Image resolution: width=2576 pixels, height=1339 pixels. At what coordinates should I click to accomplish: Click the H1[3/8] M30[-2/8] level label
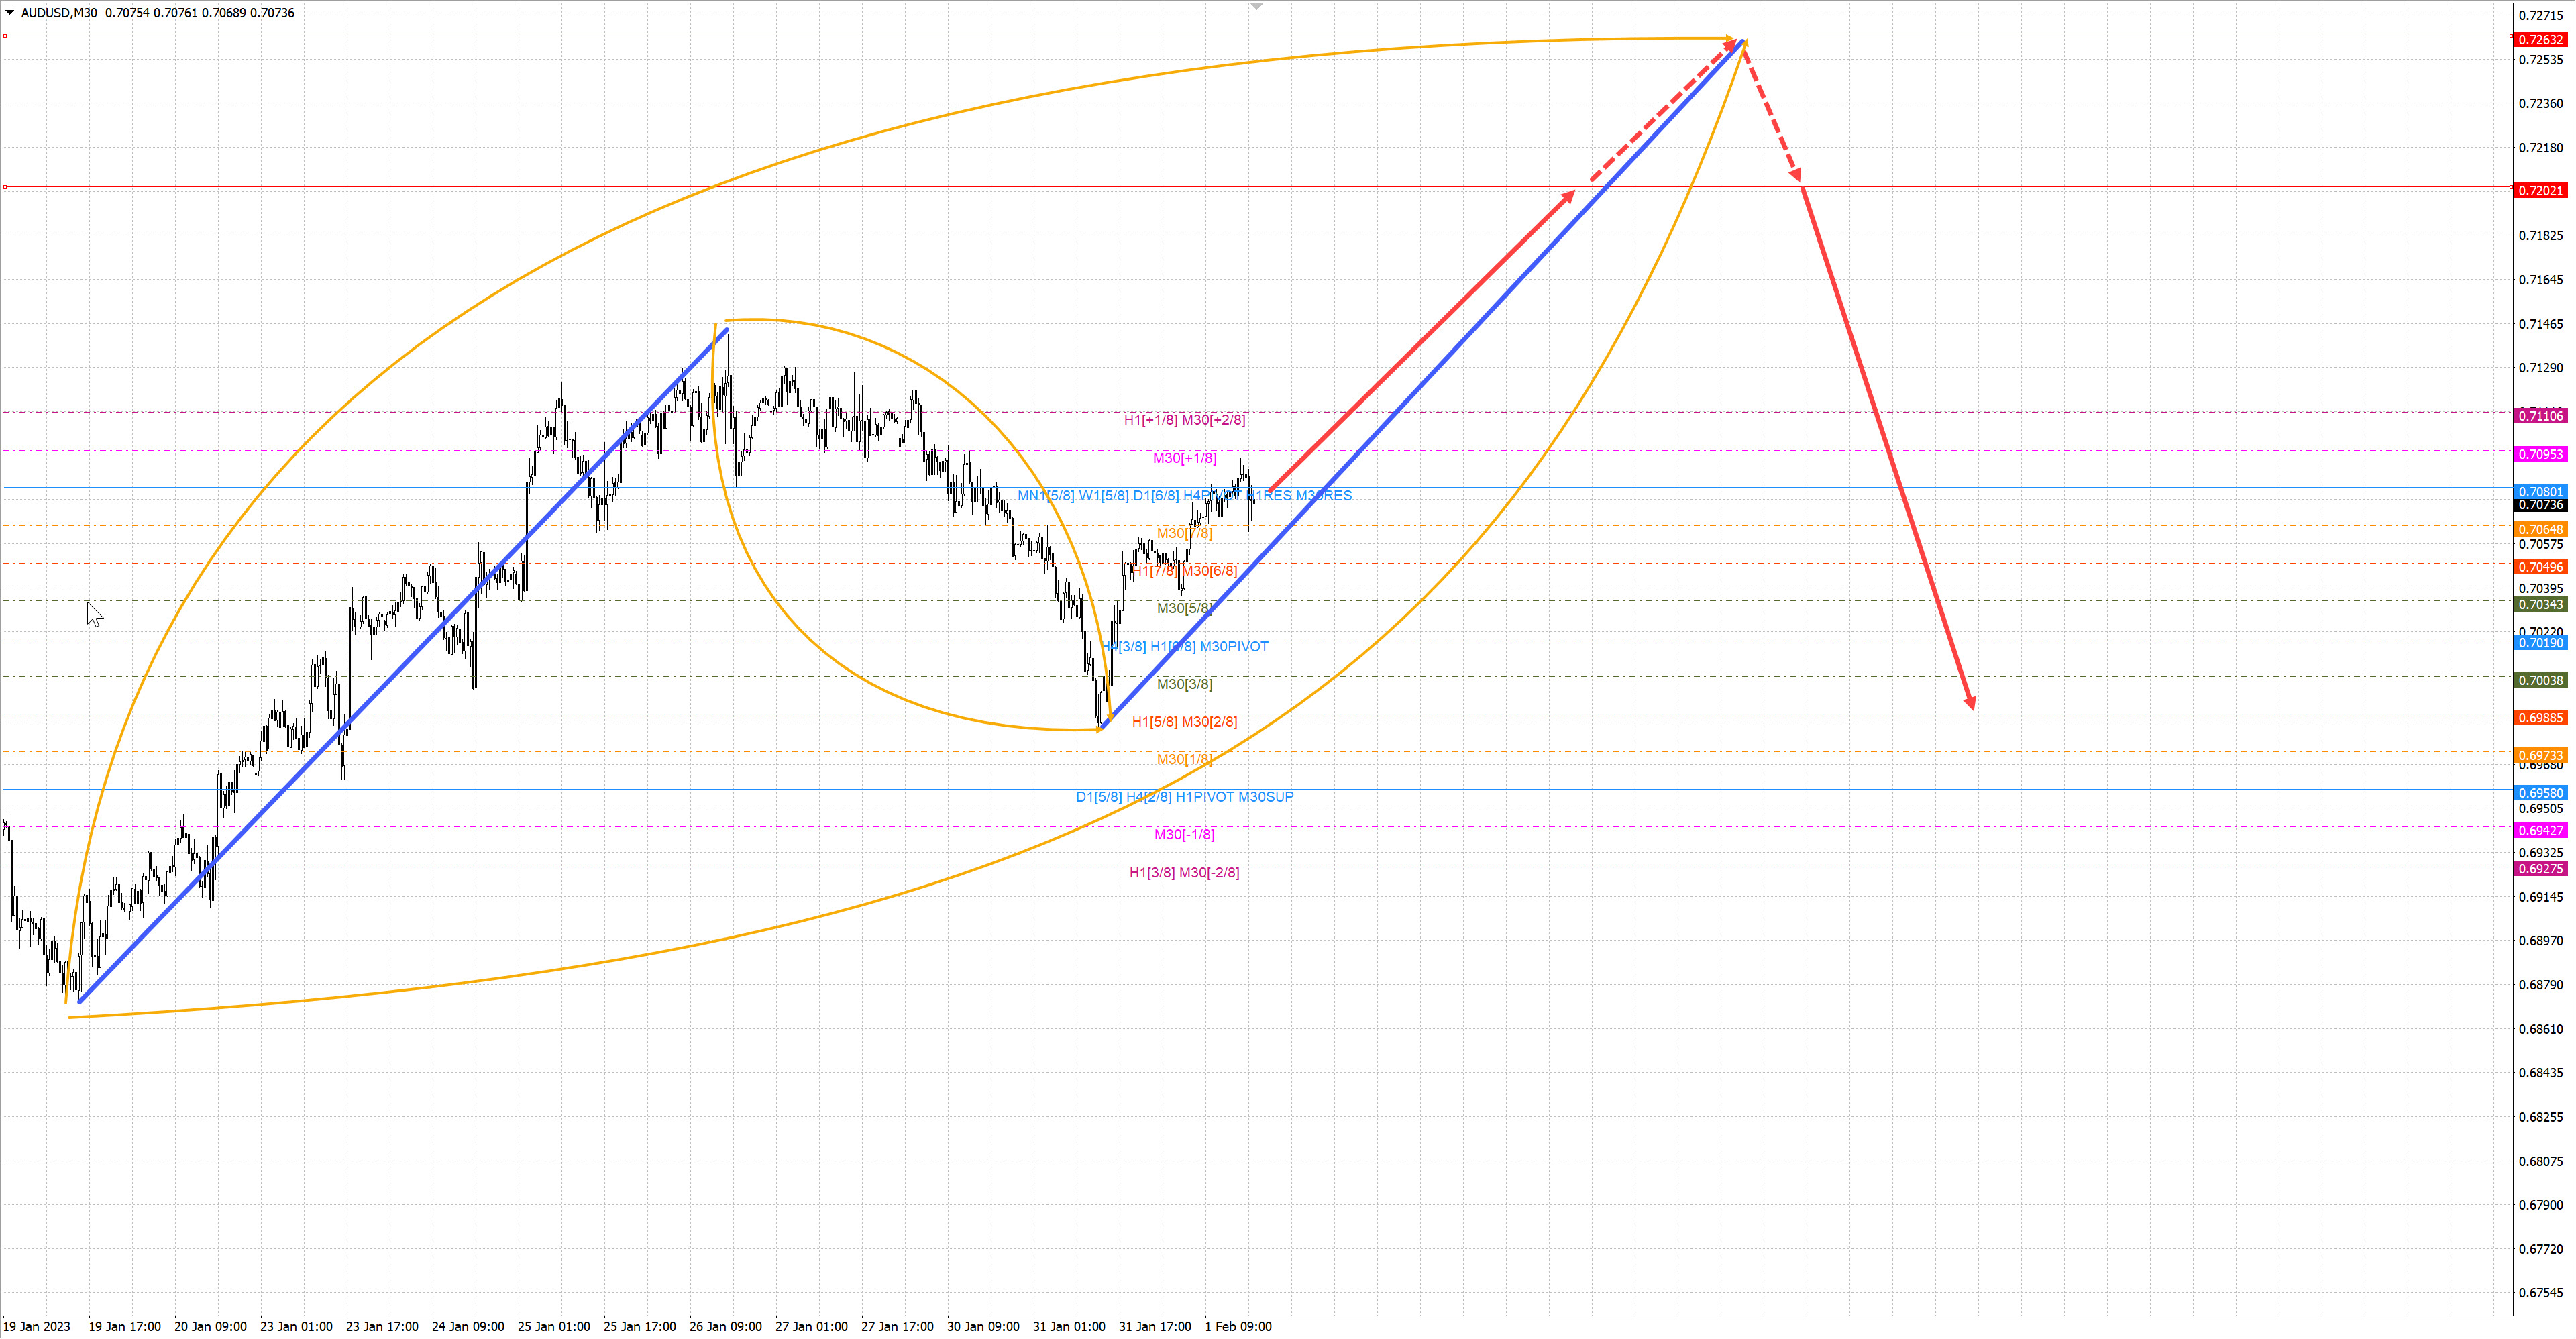pos(1184,872)
